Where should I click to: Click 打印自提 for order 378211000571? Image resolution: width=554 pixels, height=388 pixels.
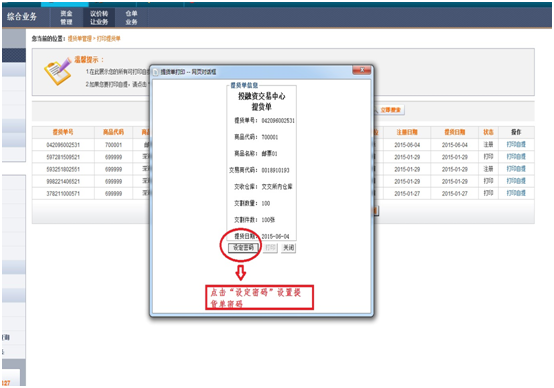(x=516, y=193)
